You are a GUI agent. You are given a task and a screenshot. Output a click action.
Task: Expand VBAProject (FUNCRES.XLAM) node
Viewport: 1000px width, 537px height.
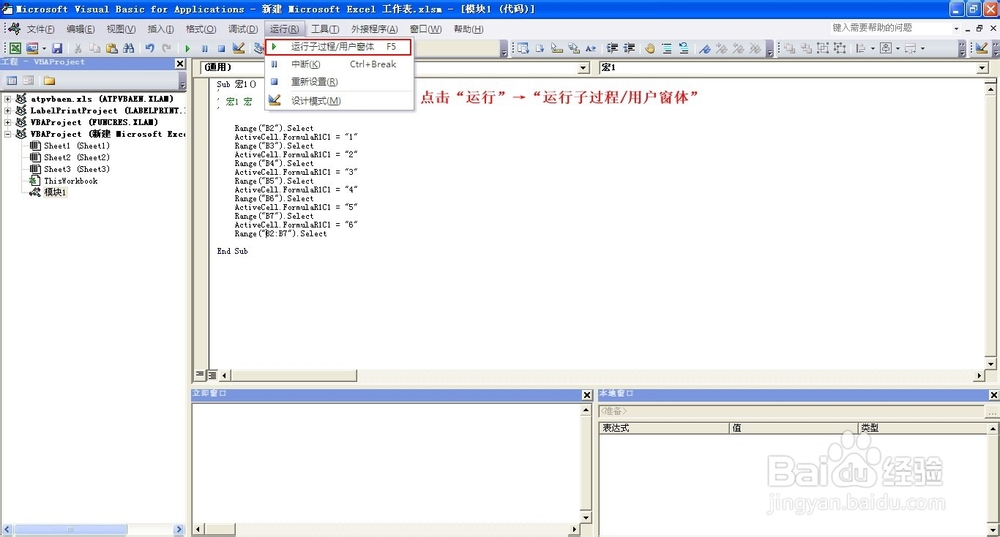[x=8, y=122]
